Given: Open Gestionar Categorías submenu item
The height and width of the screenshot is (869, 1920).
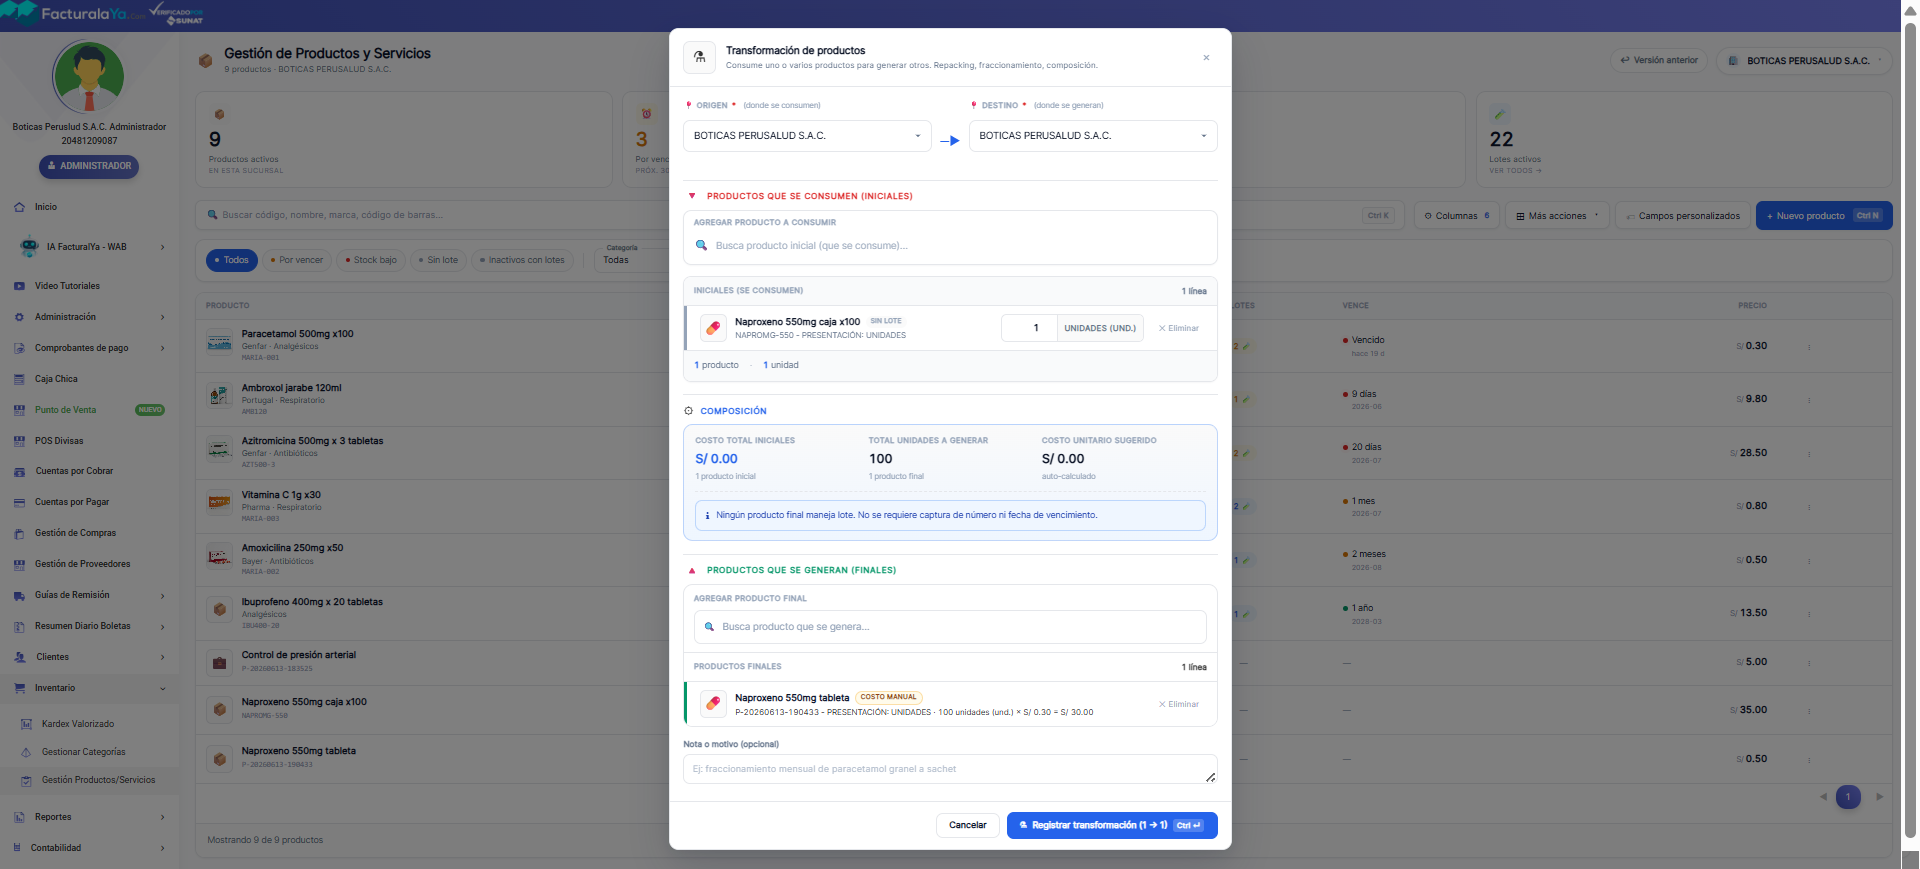Looking at the screenshot, I should click(x=84, y=752).
